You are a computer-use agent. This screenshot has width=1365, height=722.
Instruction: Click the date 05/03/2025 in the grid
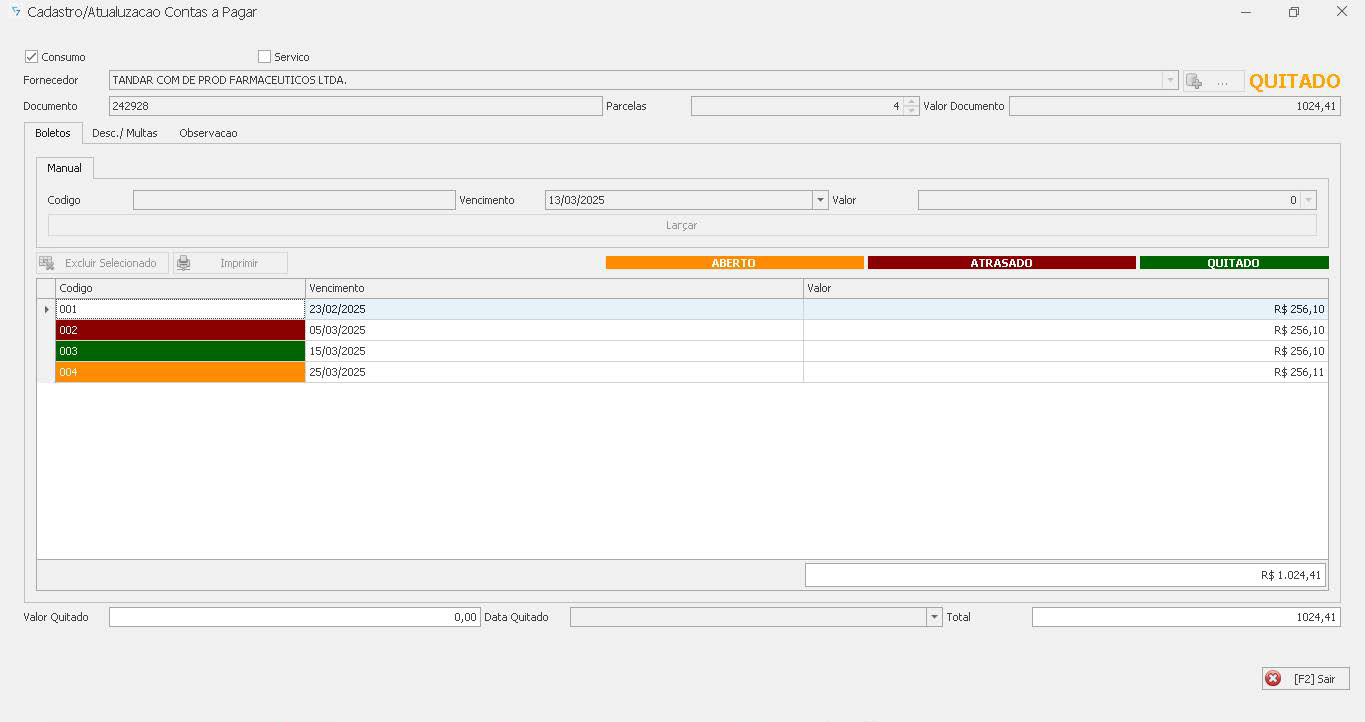(338, 330)
